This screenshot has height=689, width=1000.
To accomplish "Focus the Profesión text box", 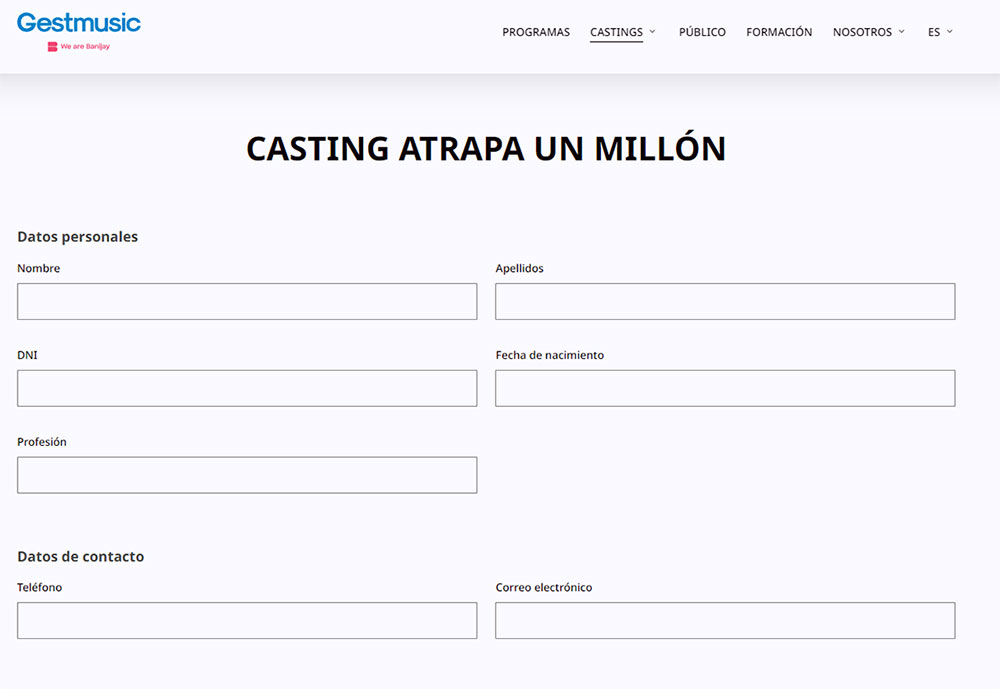I will [x=247, y=475].
